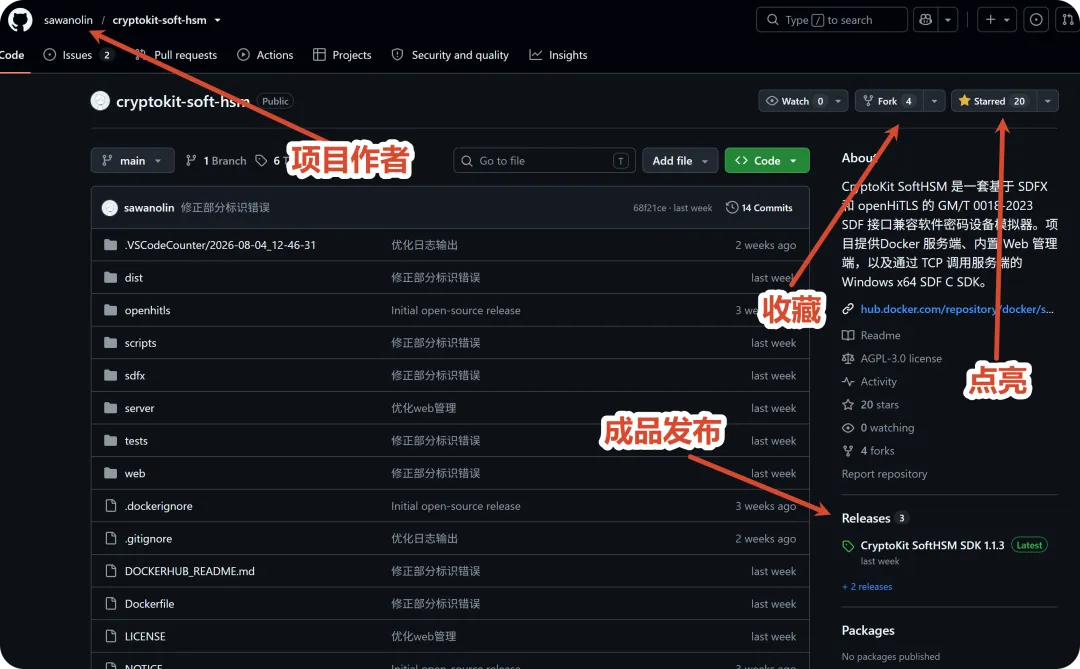Switch to the Issues tab
The image size is (1080, 669).
[77, 55]
